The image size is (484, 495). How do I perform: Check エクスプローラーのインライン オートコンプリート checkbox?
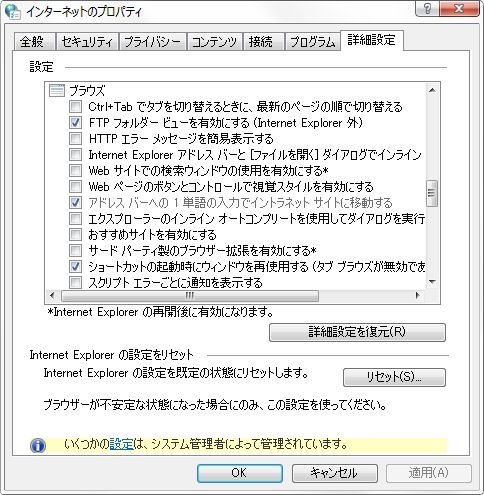point(75,219)
